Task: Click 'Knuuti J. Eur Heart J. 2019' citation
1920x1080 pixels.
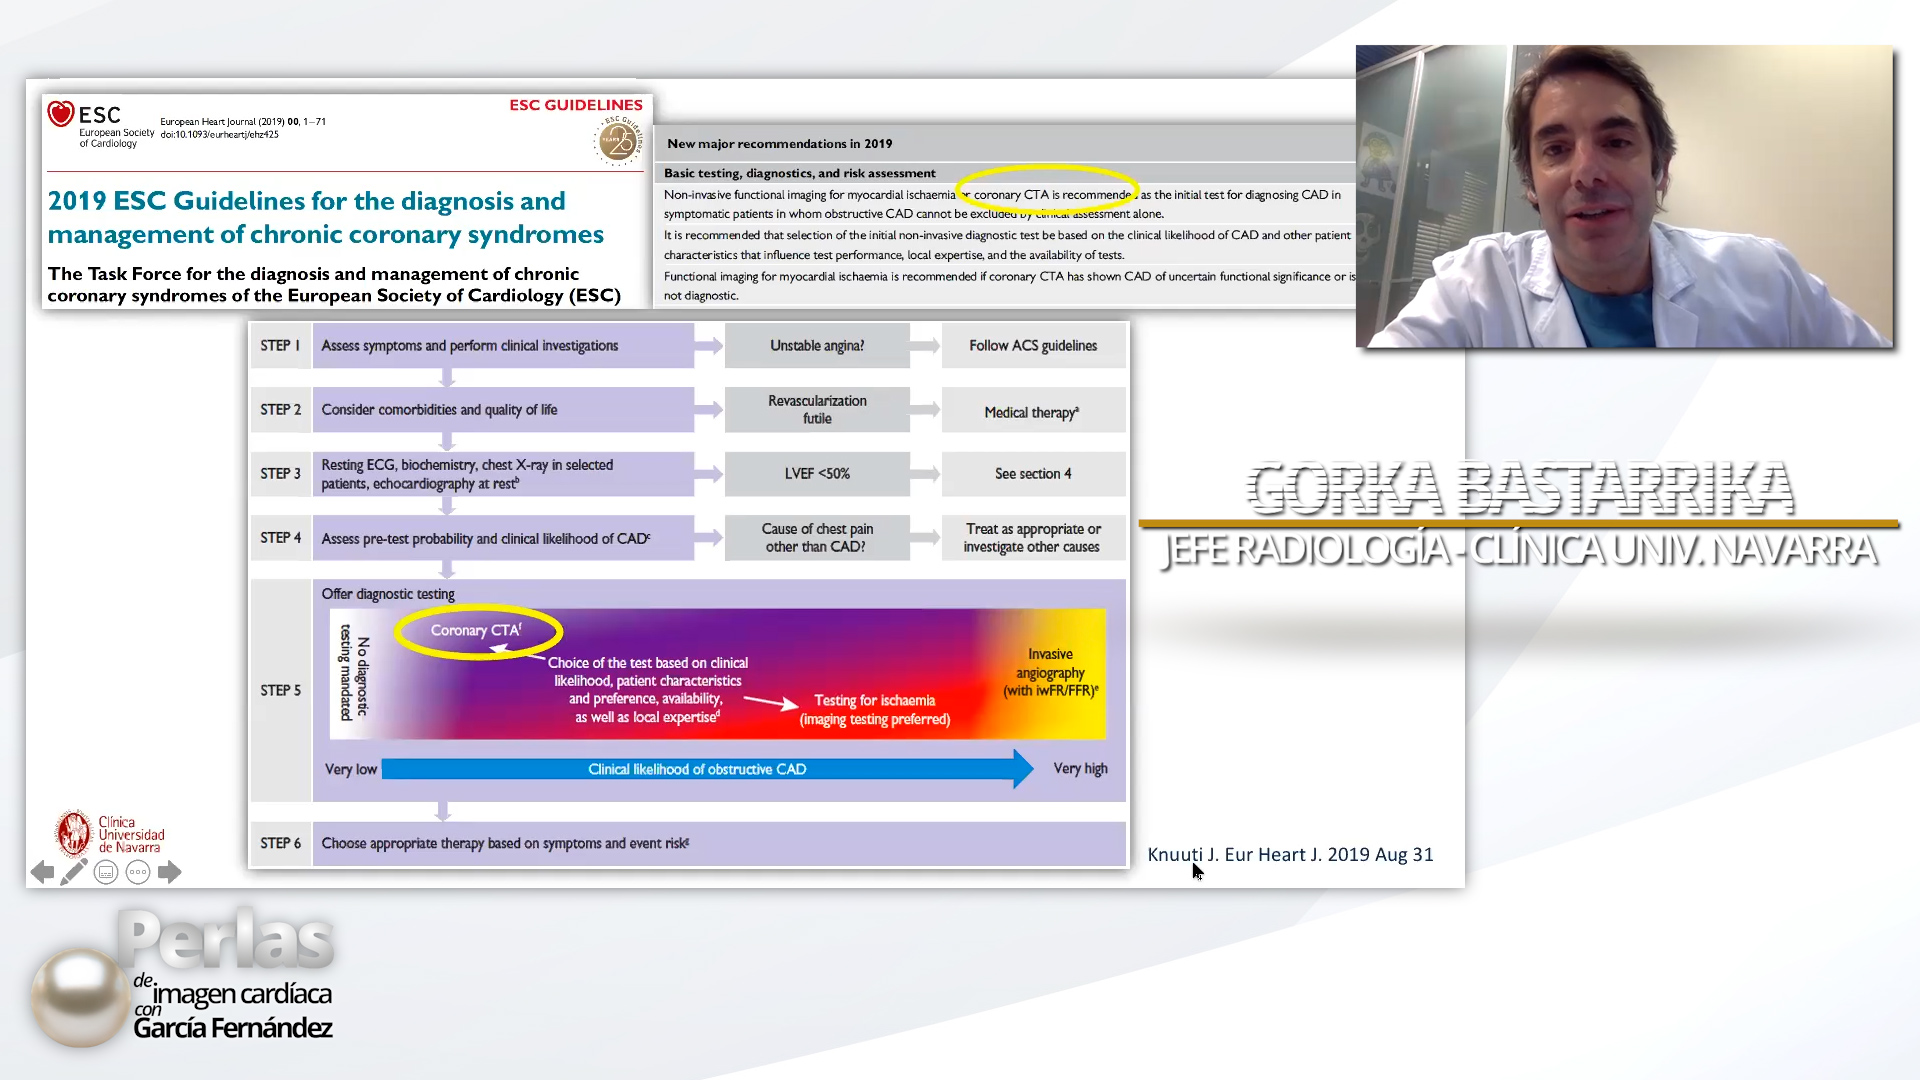Action: point(1290,854)
